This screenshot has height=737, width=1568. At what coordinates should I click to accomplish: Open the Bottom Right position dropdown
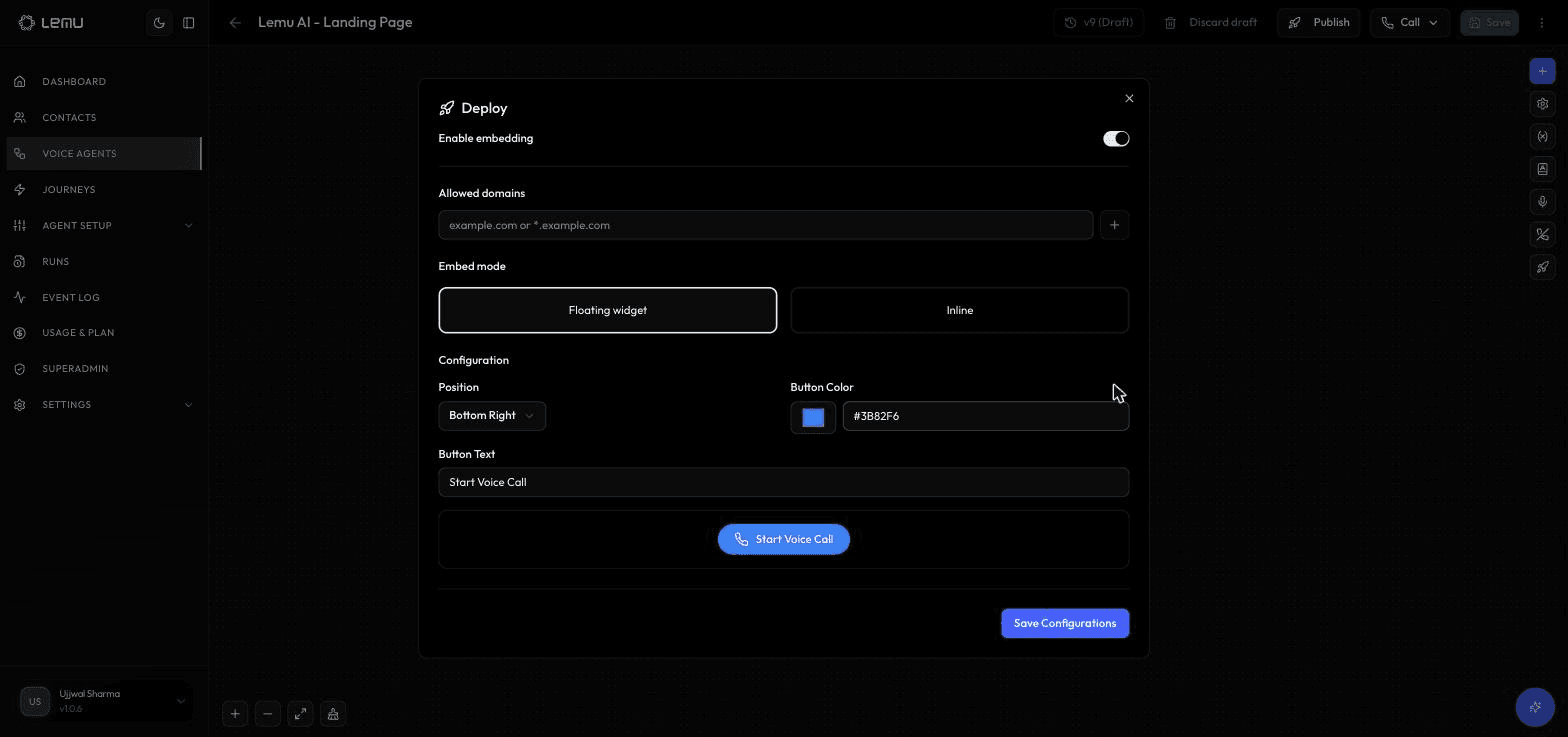tap(492, 416)
